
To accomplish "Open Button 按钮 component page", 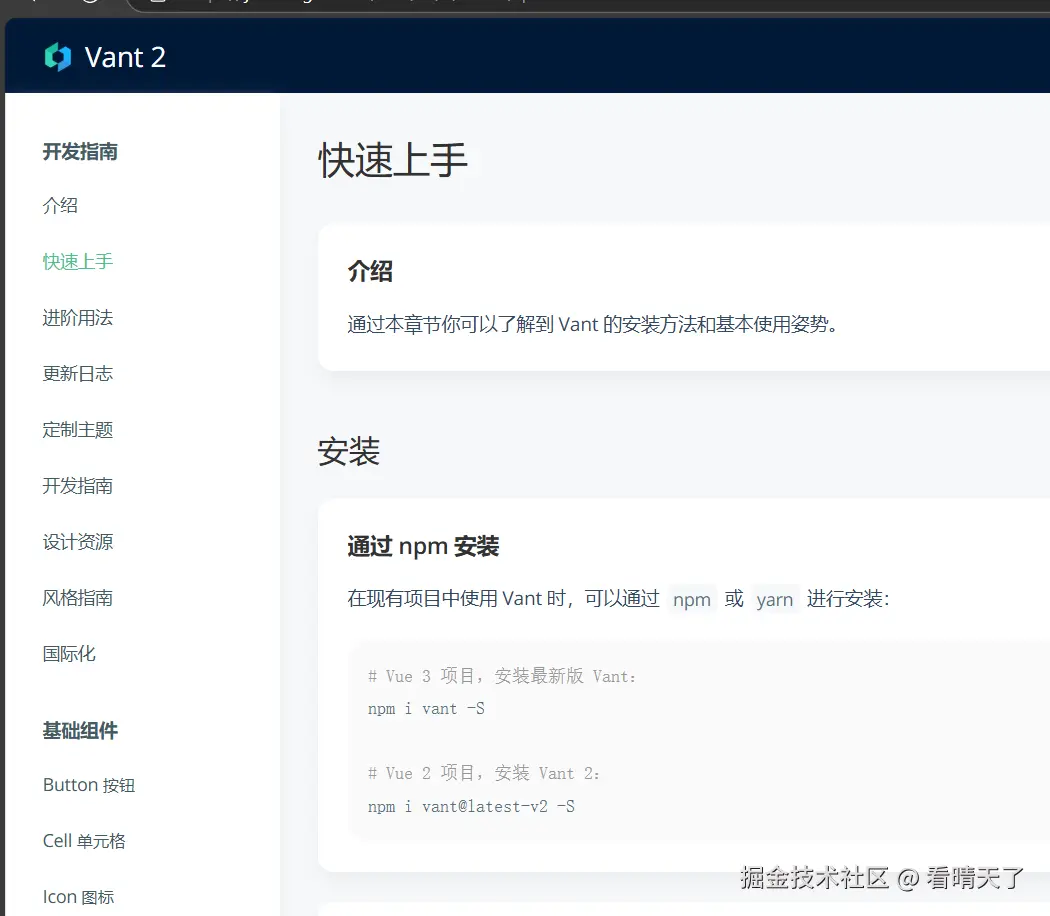I will tap(89, 785).
